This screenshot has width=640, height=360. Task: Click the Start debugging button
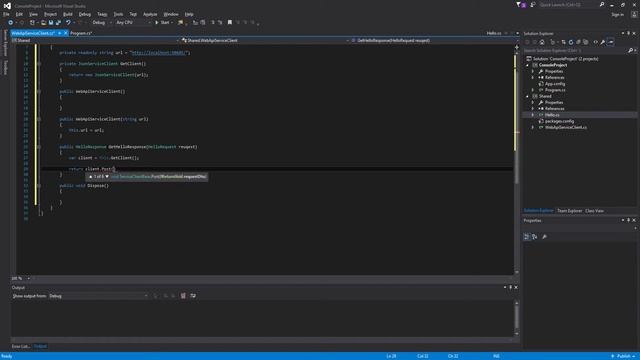164,22
